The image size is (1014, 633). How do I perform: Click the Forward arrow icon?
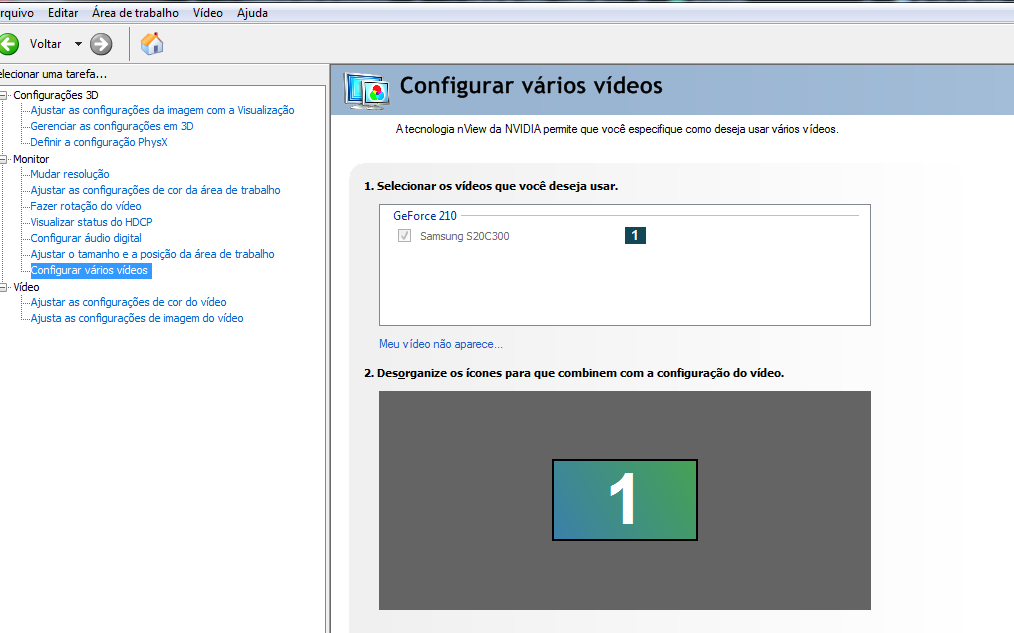[101, 44]
